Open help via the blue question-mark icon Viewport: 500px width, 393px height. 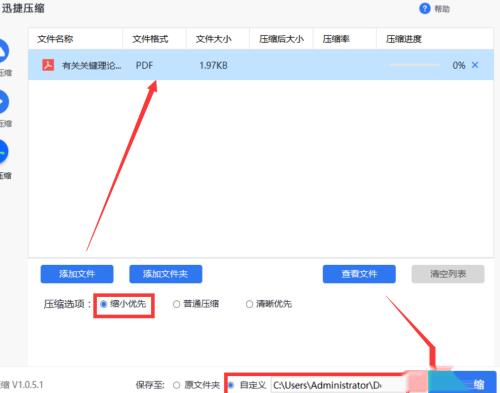click(424, 8)
